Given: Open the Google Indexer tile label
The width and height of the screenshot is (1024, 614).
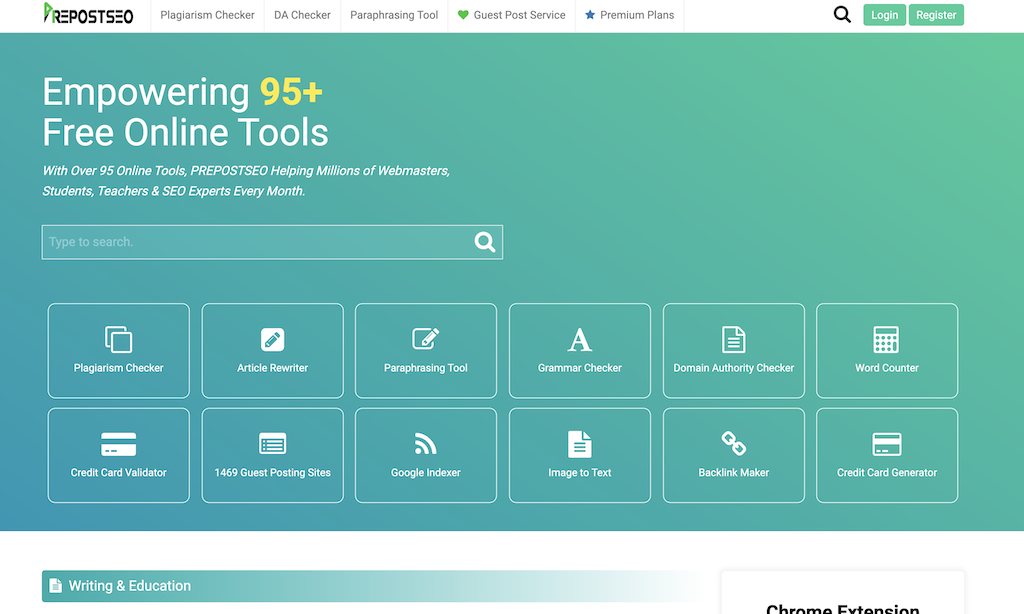Looking at the screenshot, I should point(426,472).
